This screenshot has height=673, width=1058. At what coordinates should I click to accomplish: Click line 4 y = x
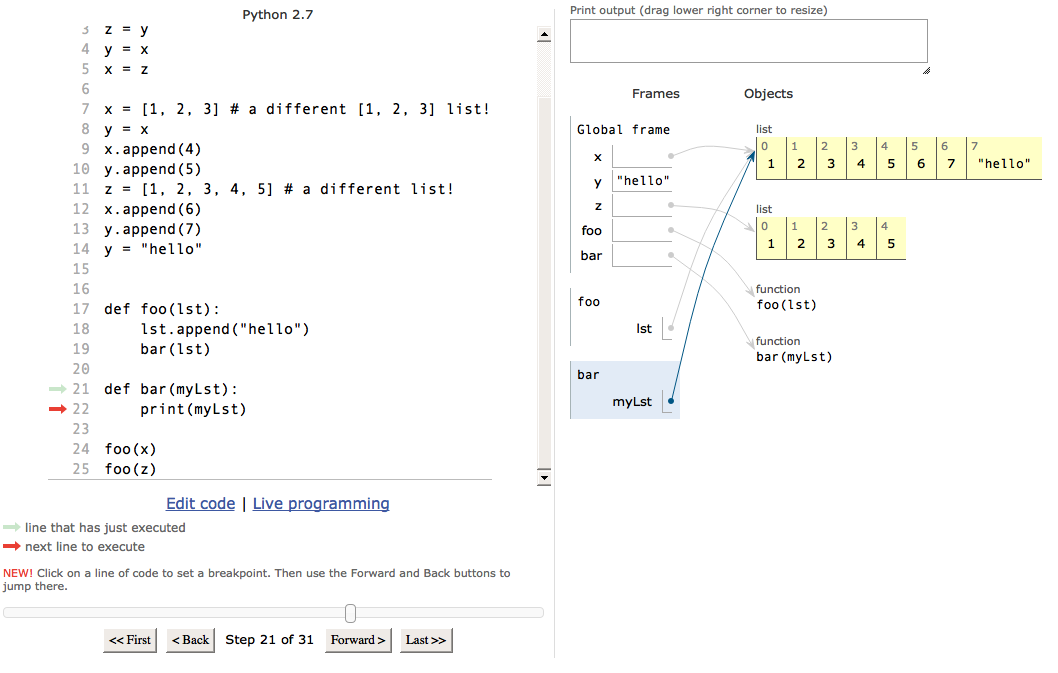pyautogui.click(x=126, y=49)
